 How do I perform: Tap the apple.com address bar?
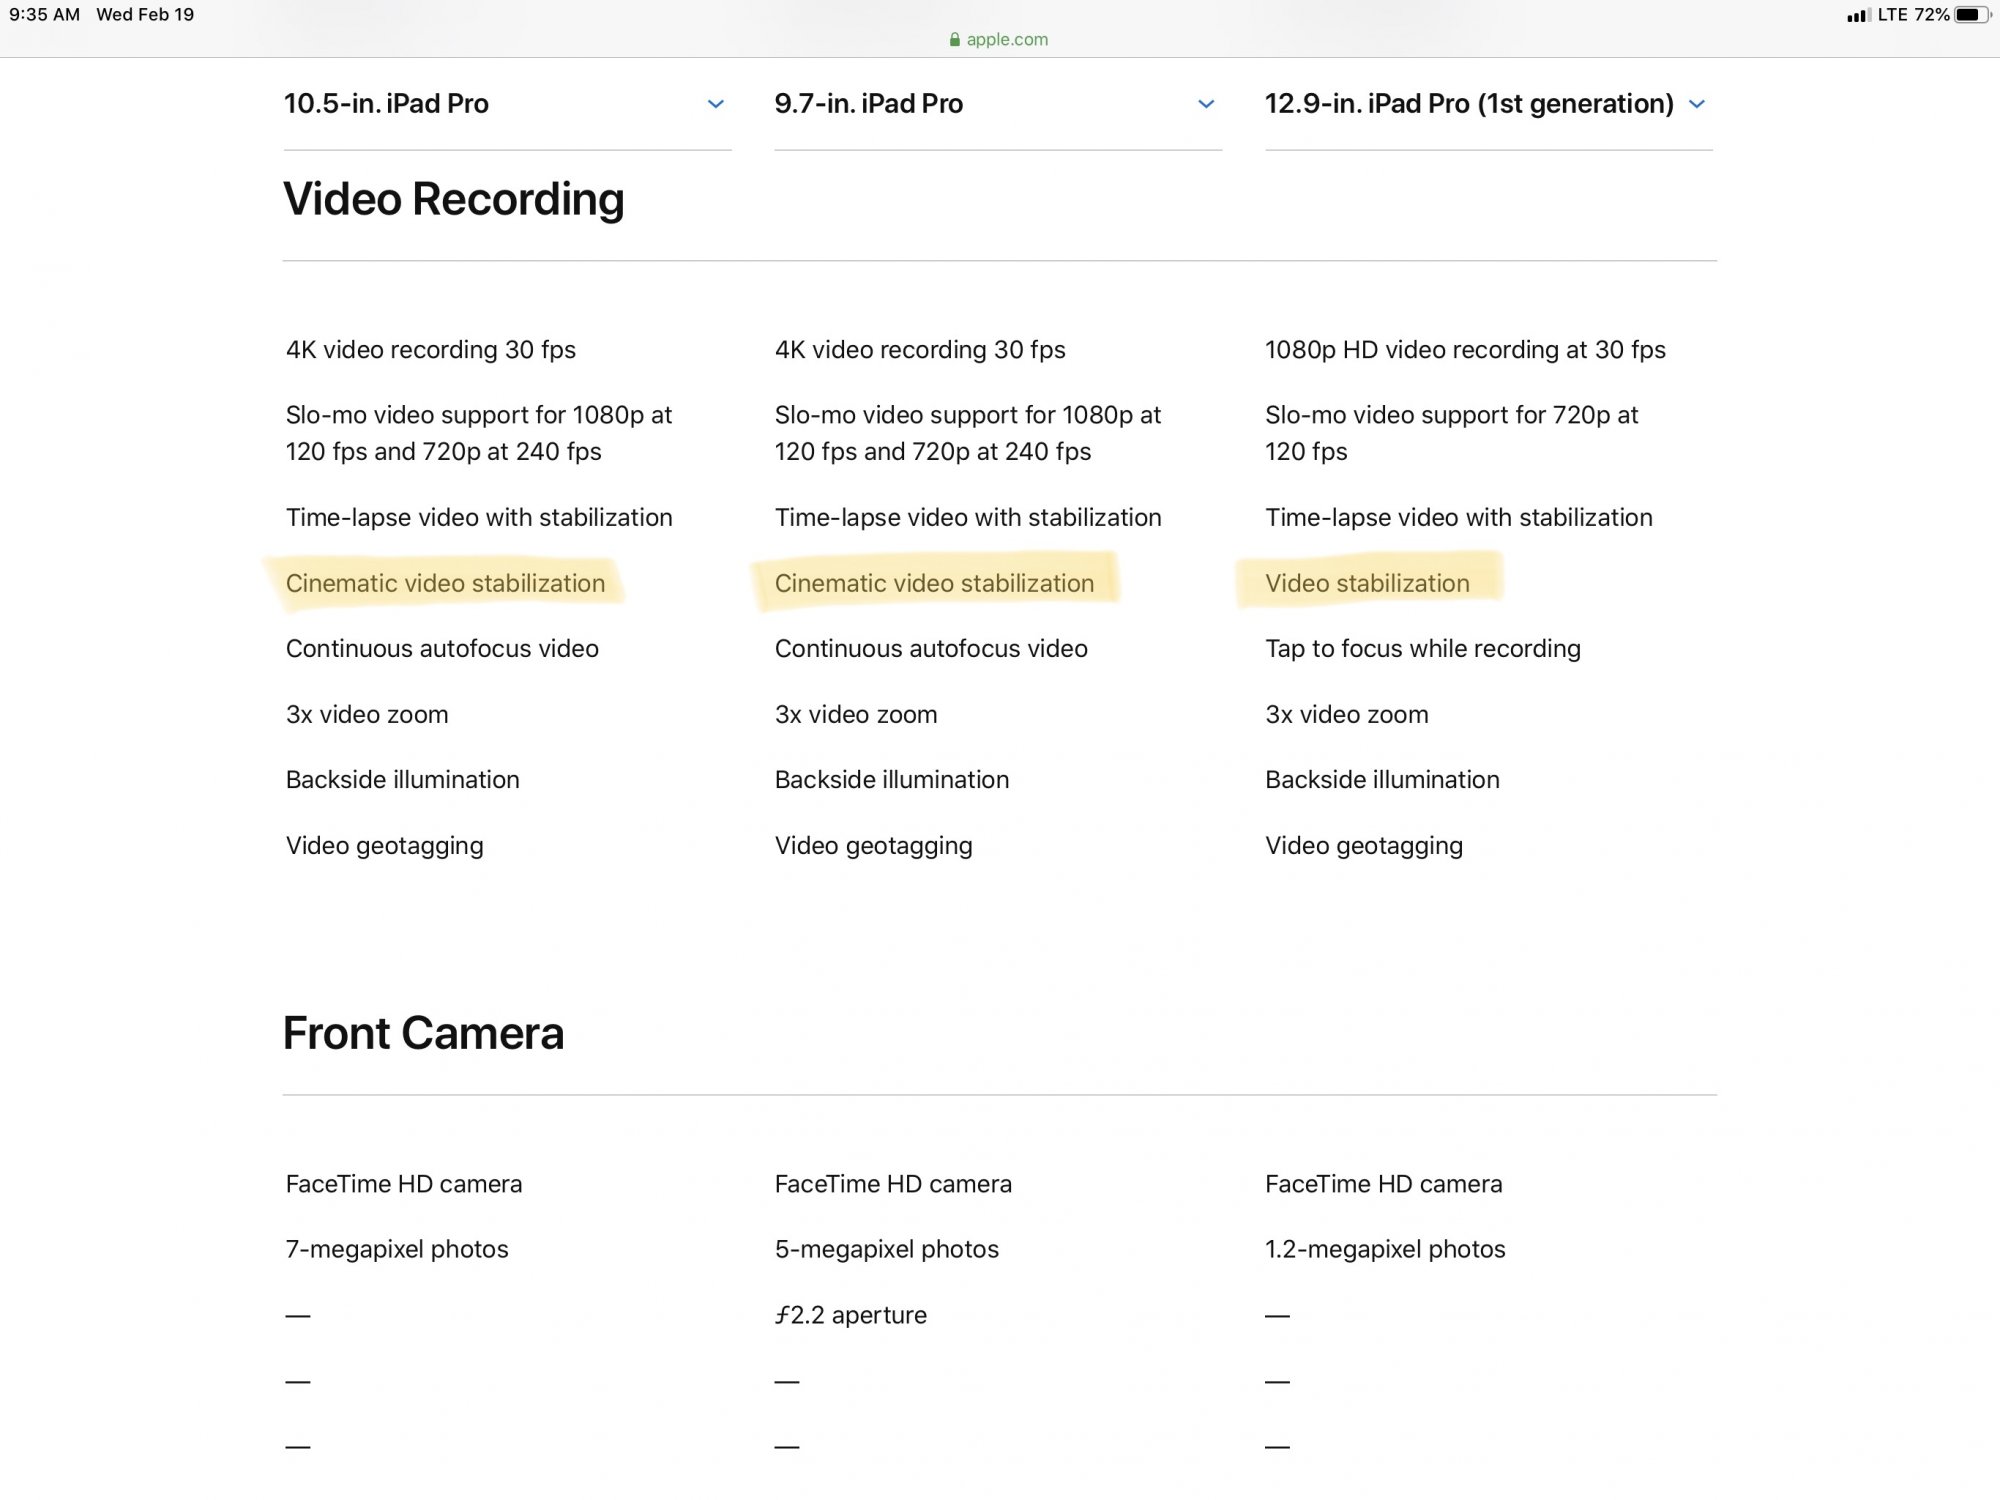pyautogui.click(x=999, y=40)
